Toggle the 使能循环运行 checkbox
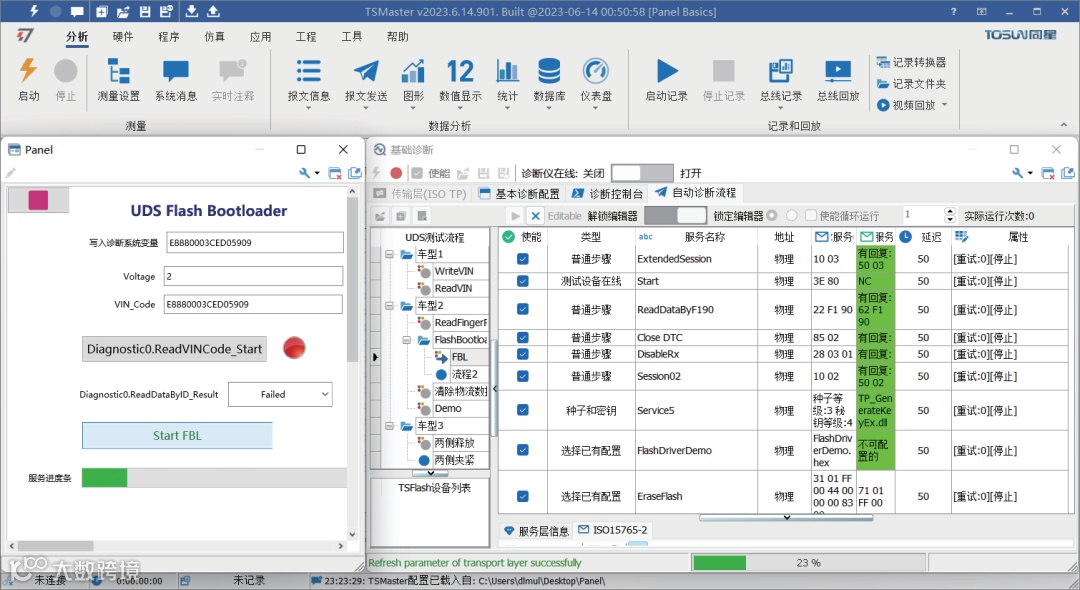Screen dimensions: 1080x590 (811, 215)
